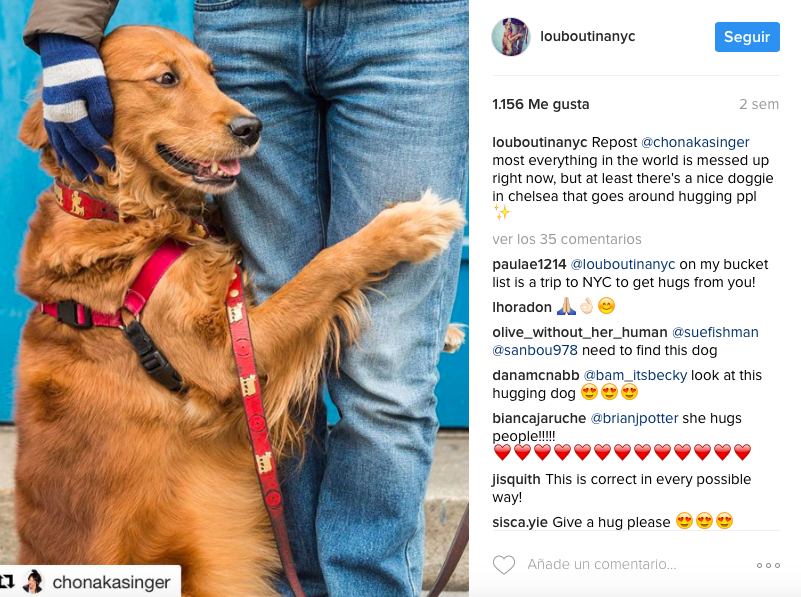The height and width of the screenshot is (597, 801).
Task: Open the louboutinanyc username in header
Action: coord(587,36)
